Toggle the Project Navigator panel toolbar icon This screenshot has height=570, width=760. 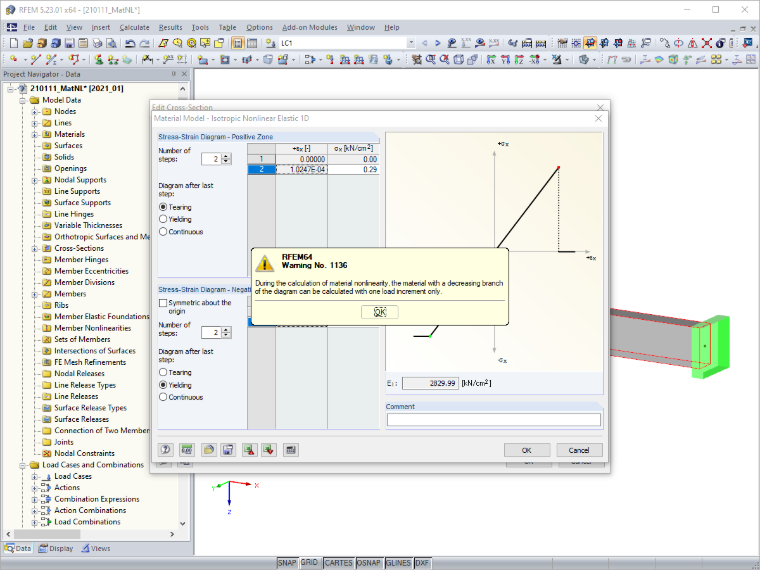(x=238, y=43)
